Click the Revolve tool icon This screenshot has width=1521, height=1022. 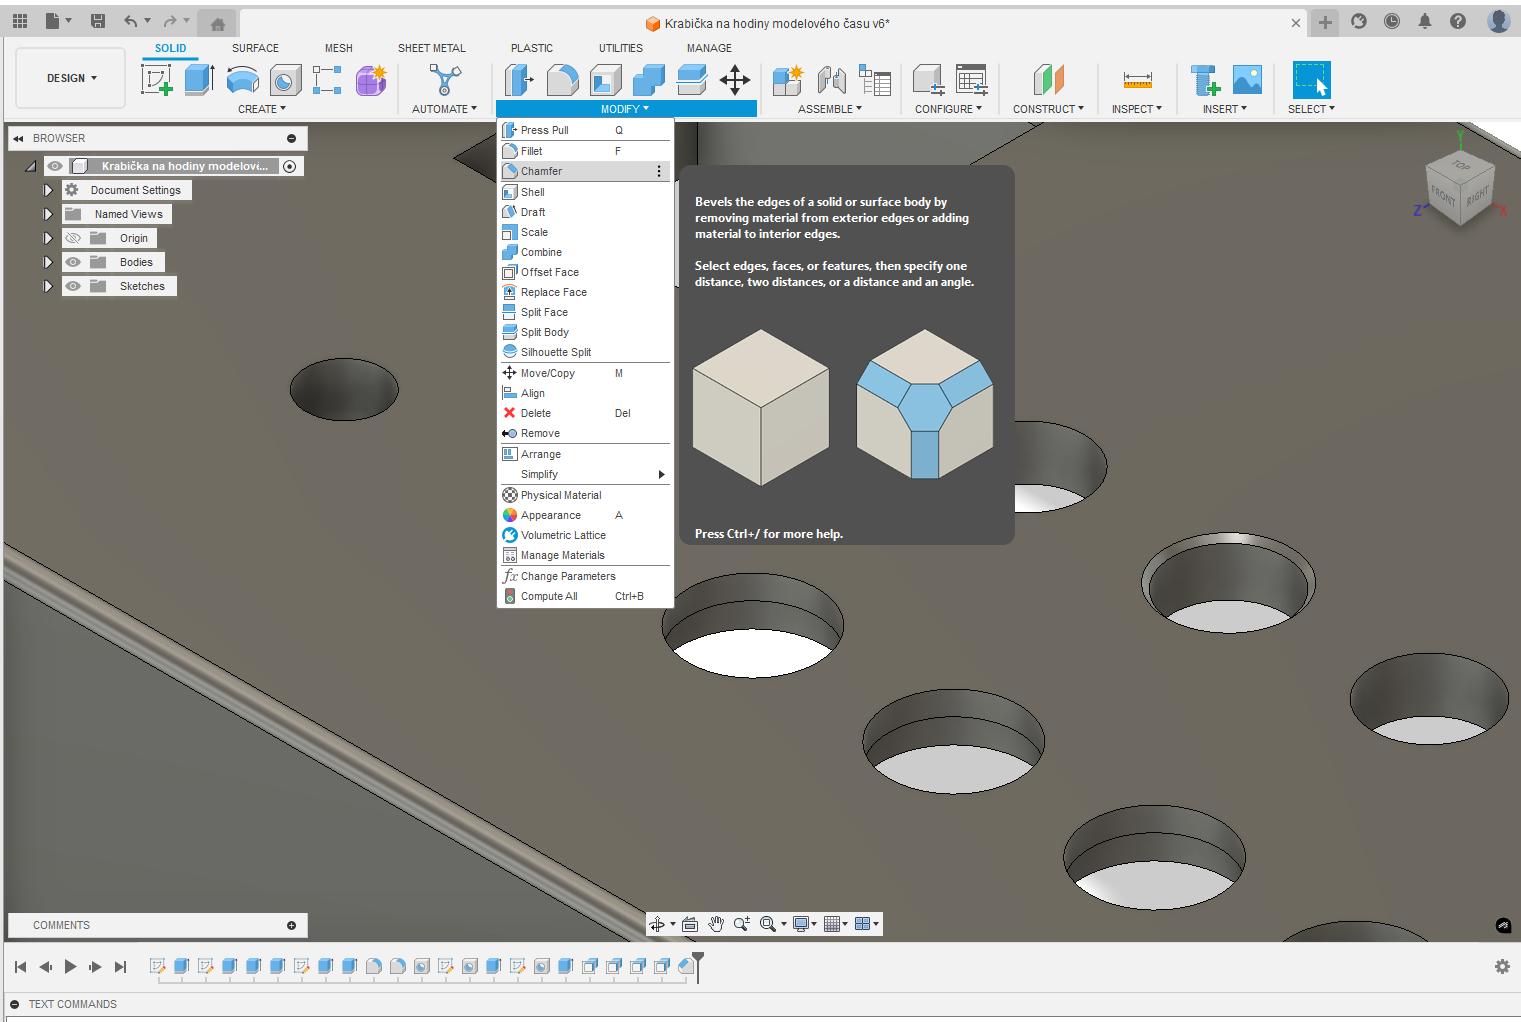tap(242, 80)
